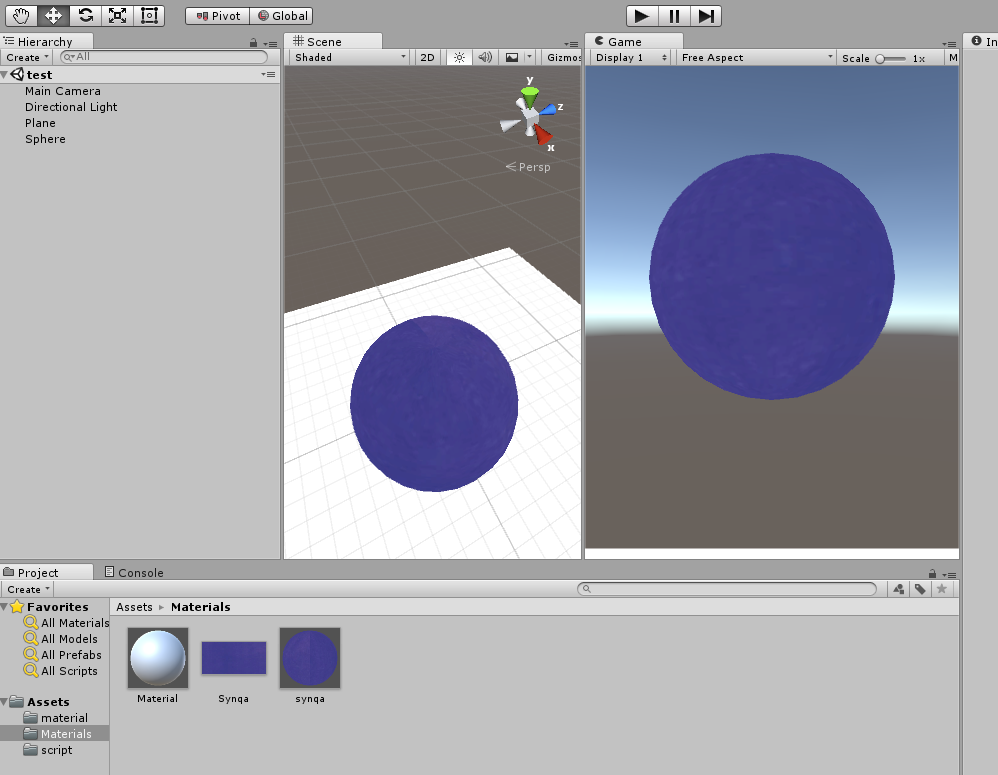Click the Step frame button
This screenshot has height=775, width=998.
[x=705, y=16]
